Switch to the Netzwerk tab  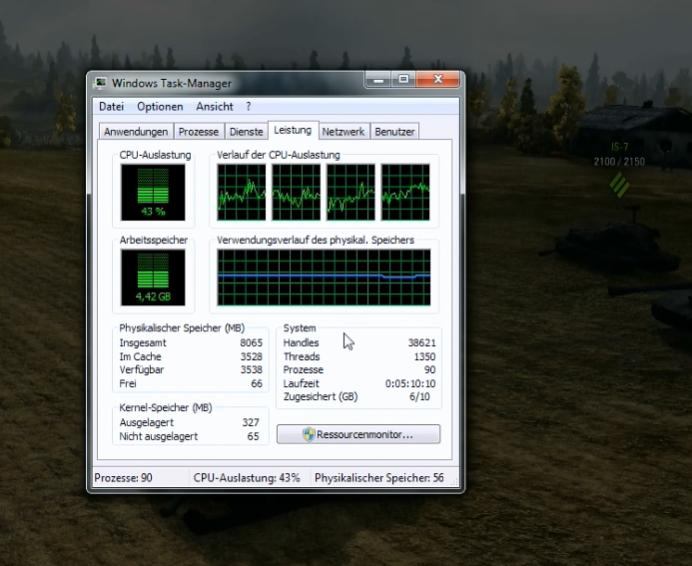[x=343, y=132]
